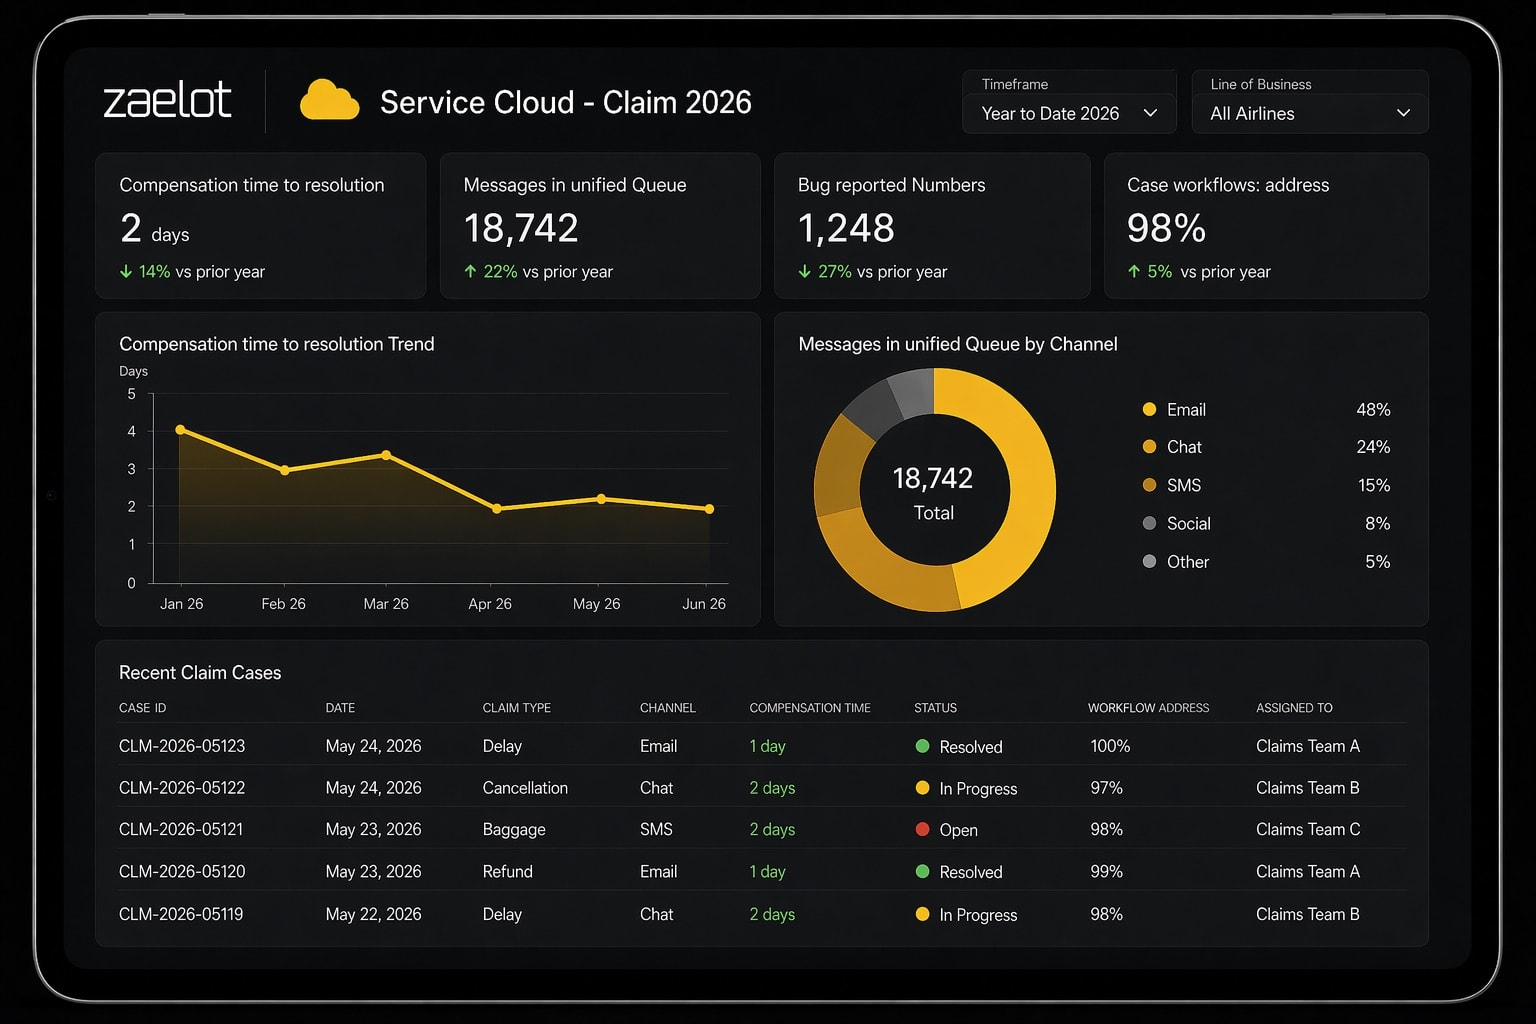Open case CLM-2026-05122
This screenshot has height=1024, width=1536.
[x=182, y=788]
